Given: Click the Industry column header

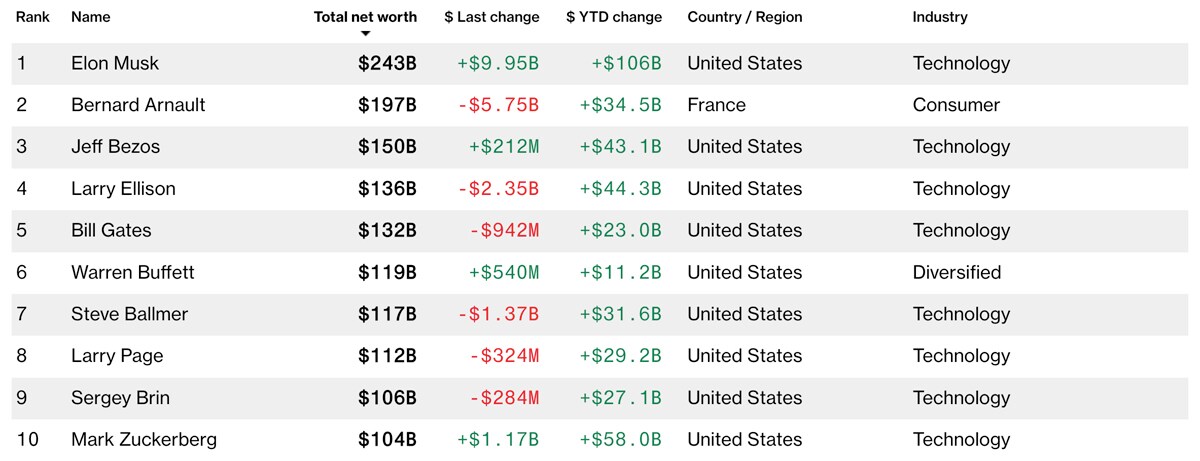Looking at the screenshot, I should [940, 17].
